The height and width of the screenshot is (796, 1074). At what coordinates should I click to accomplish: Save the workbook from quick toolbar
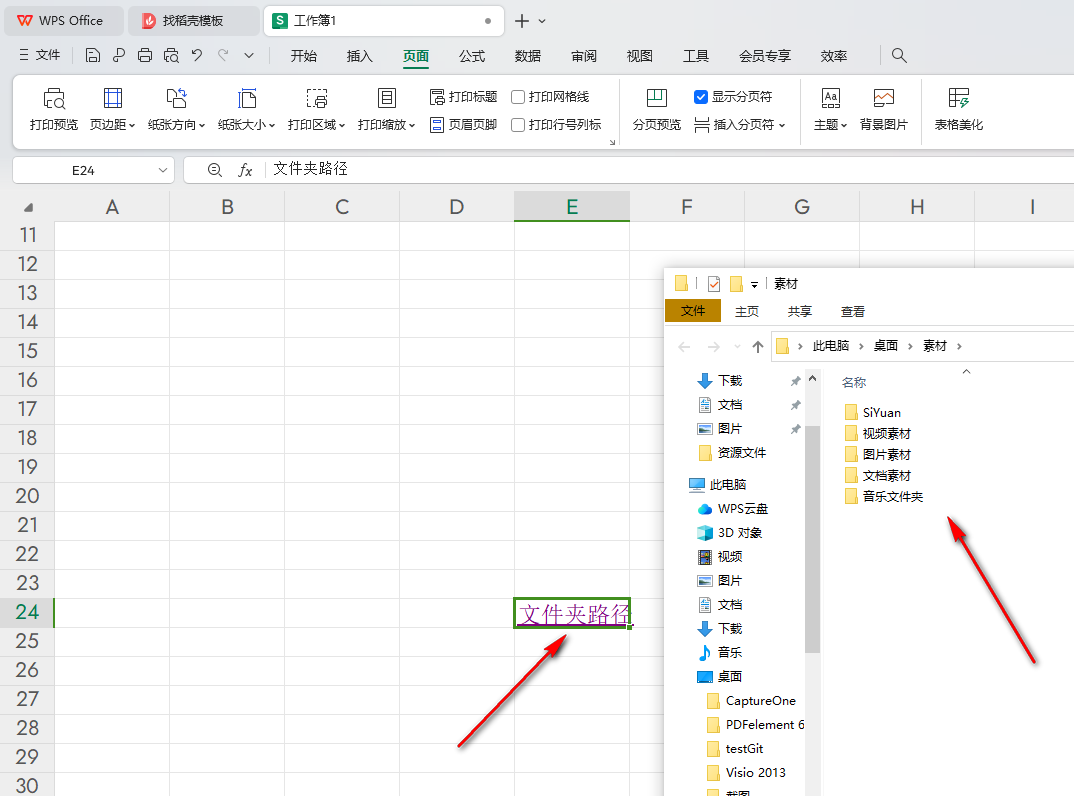pyautogui.click(x=92, y=55)
